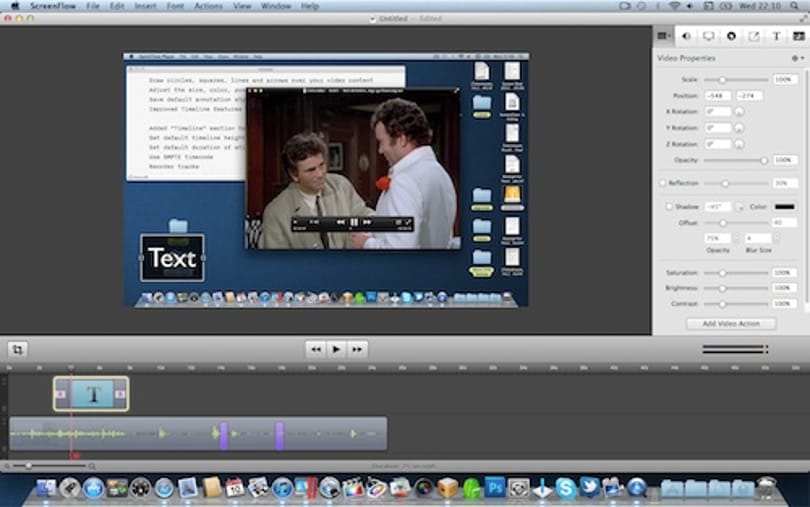Click the timeline zoom-in magnifier icon
810x507 pixels.
(x=92, y=466)
